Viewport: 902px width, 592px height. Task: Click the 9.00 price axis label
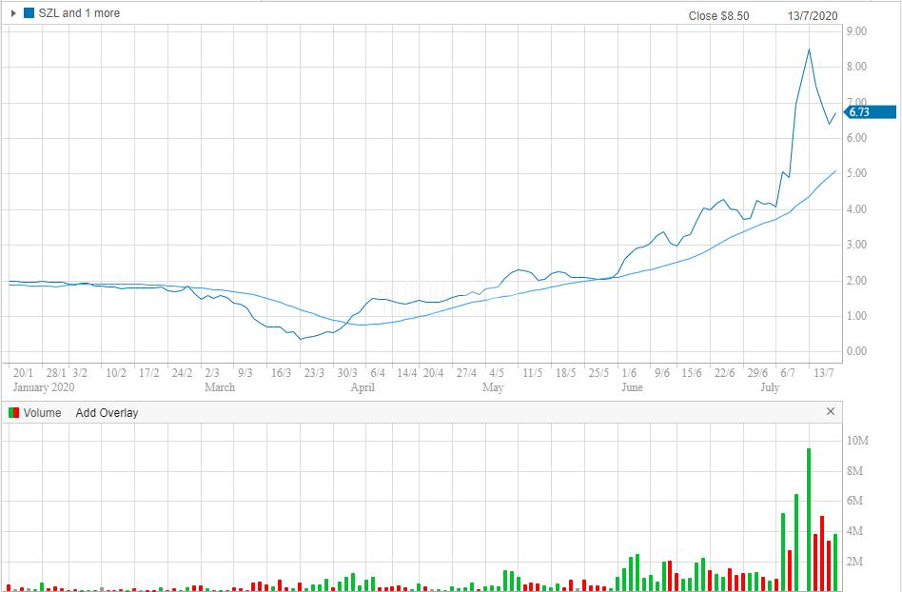[x=857, y=32]
